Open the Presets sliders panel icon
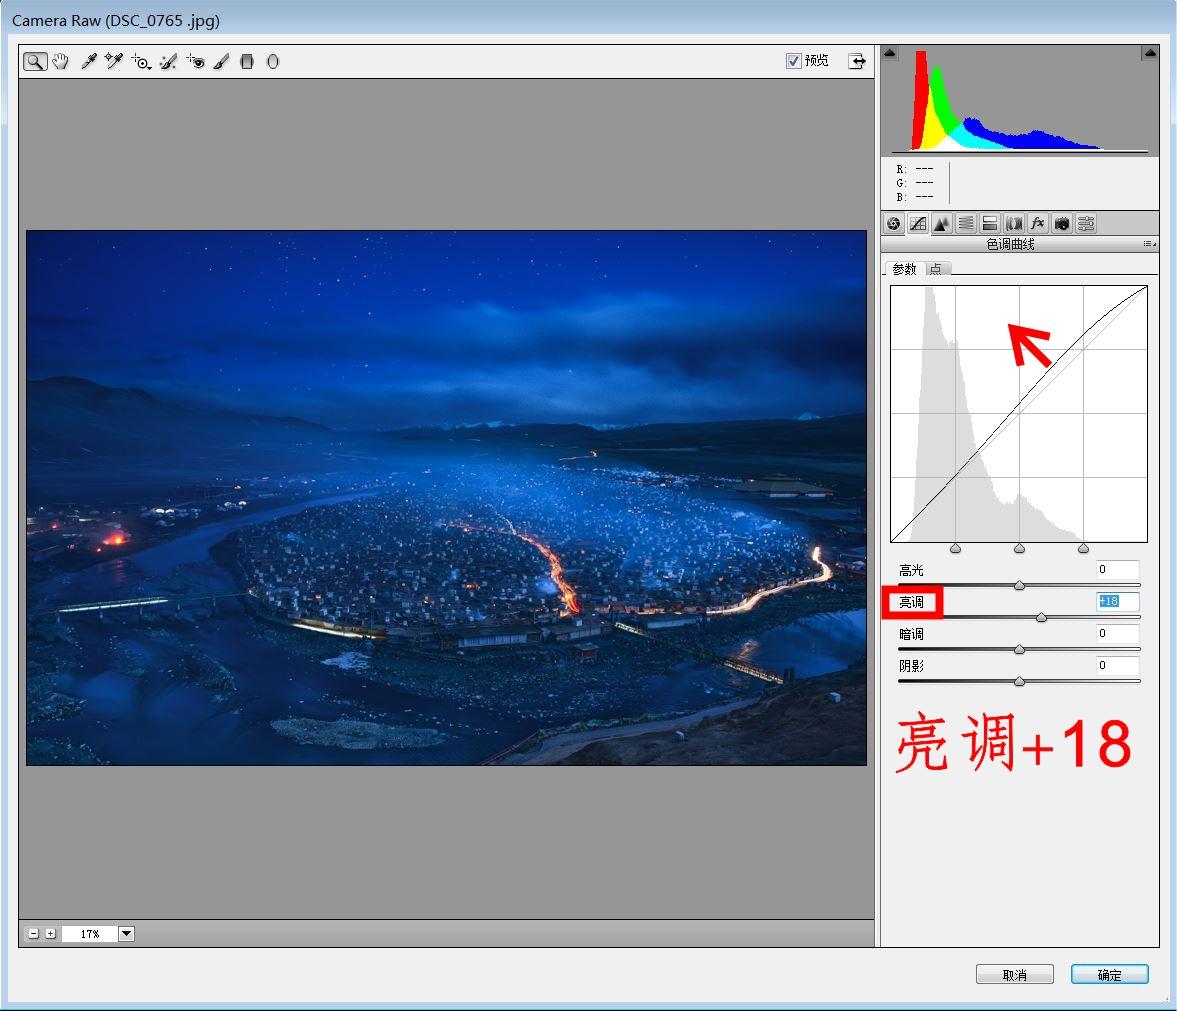This screenshot has width=1177, height=1011. [x=1085, y=224]
